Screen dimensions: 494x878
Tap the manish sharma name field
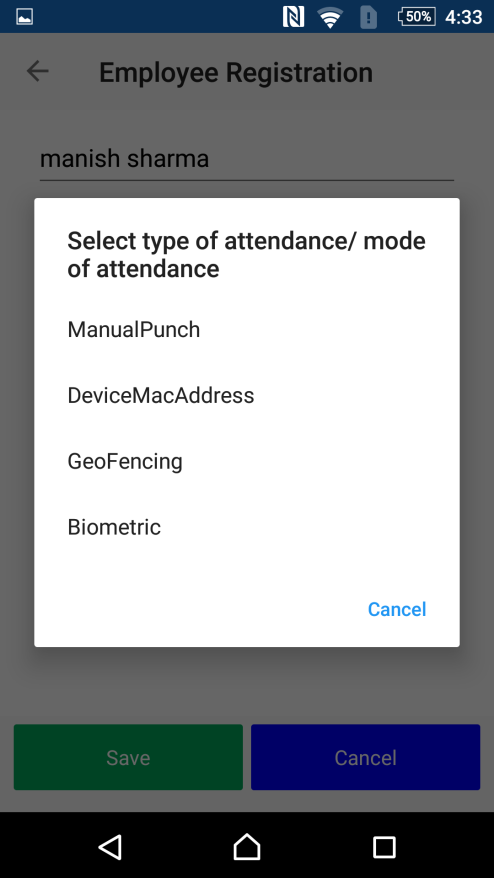[246, 159]
